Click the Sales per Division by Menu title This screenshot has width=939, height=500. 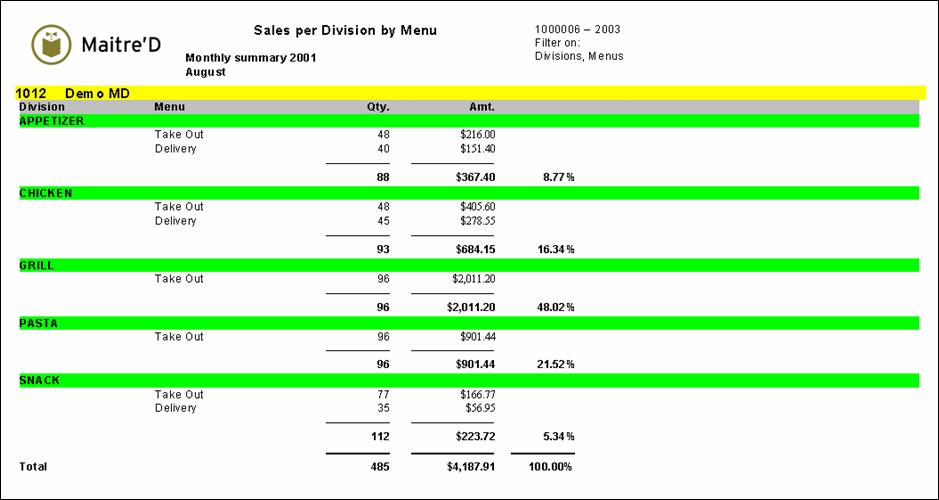tap(345, 31)
